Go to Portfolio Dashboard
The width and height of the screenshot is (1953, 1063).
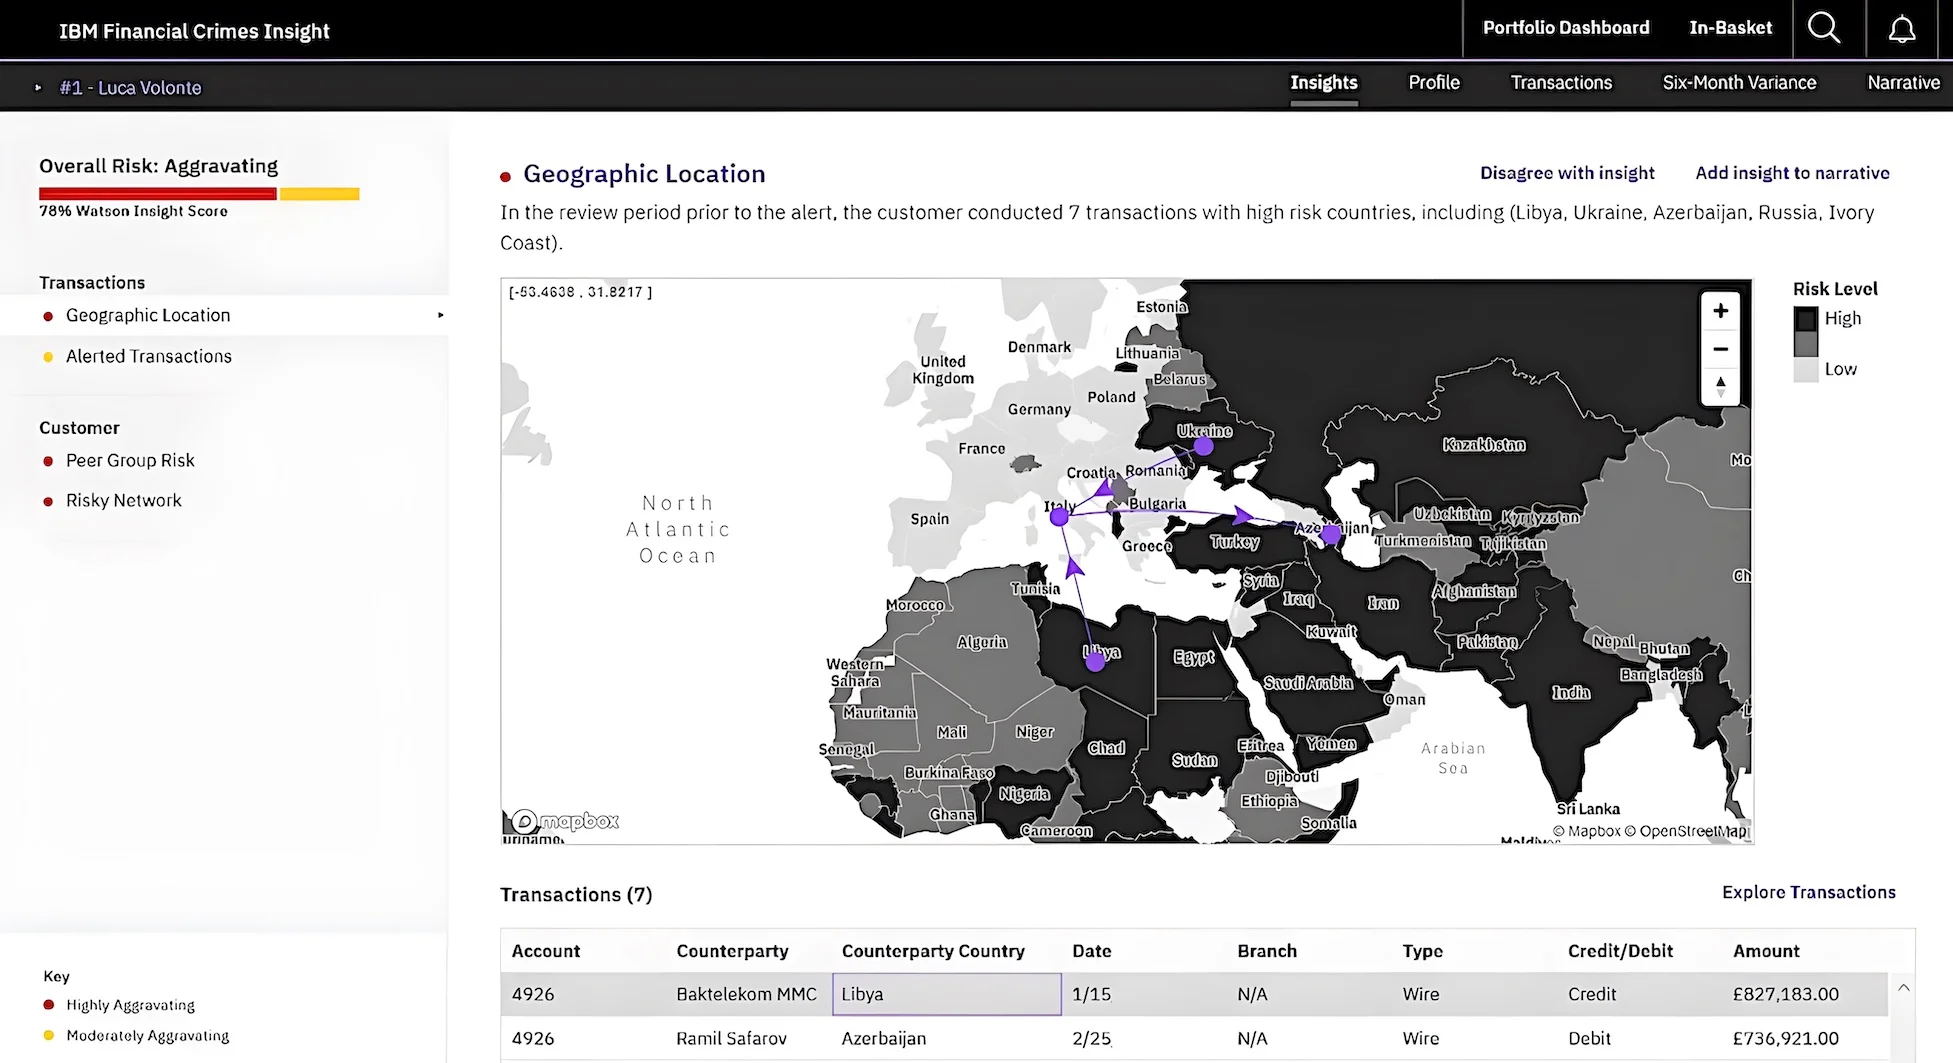click(x=1566, y=28)
